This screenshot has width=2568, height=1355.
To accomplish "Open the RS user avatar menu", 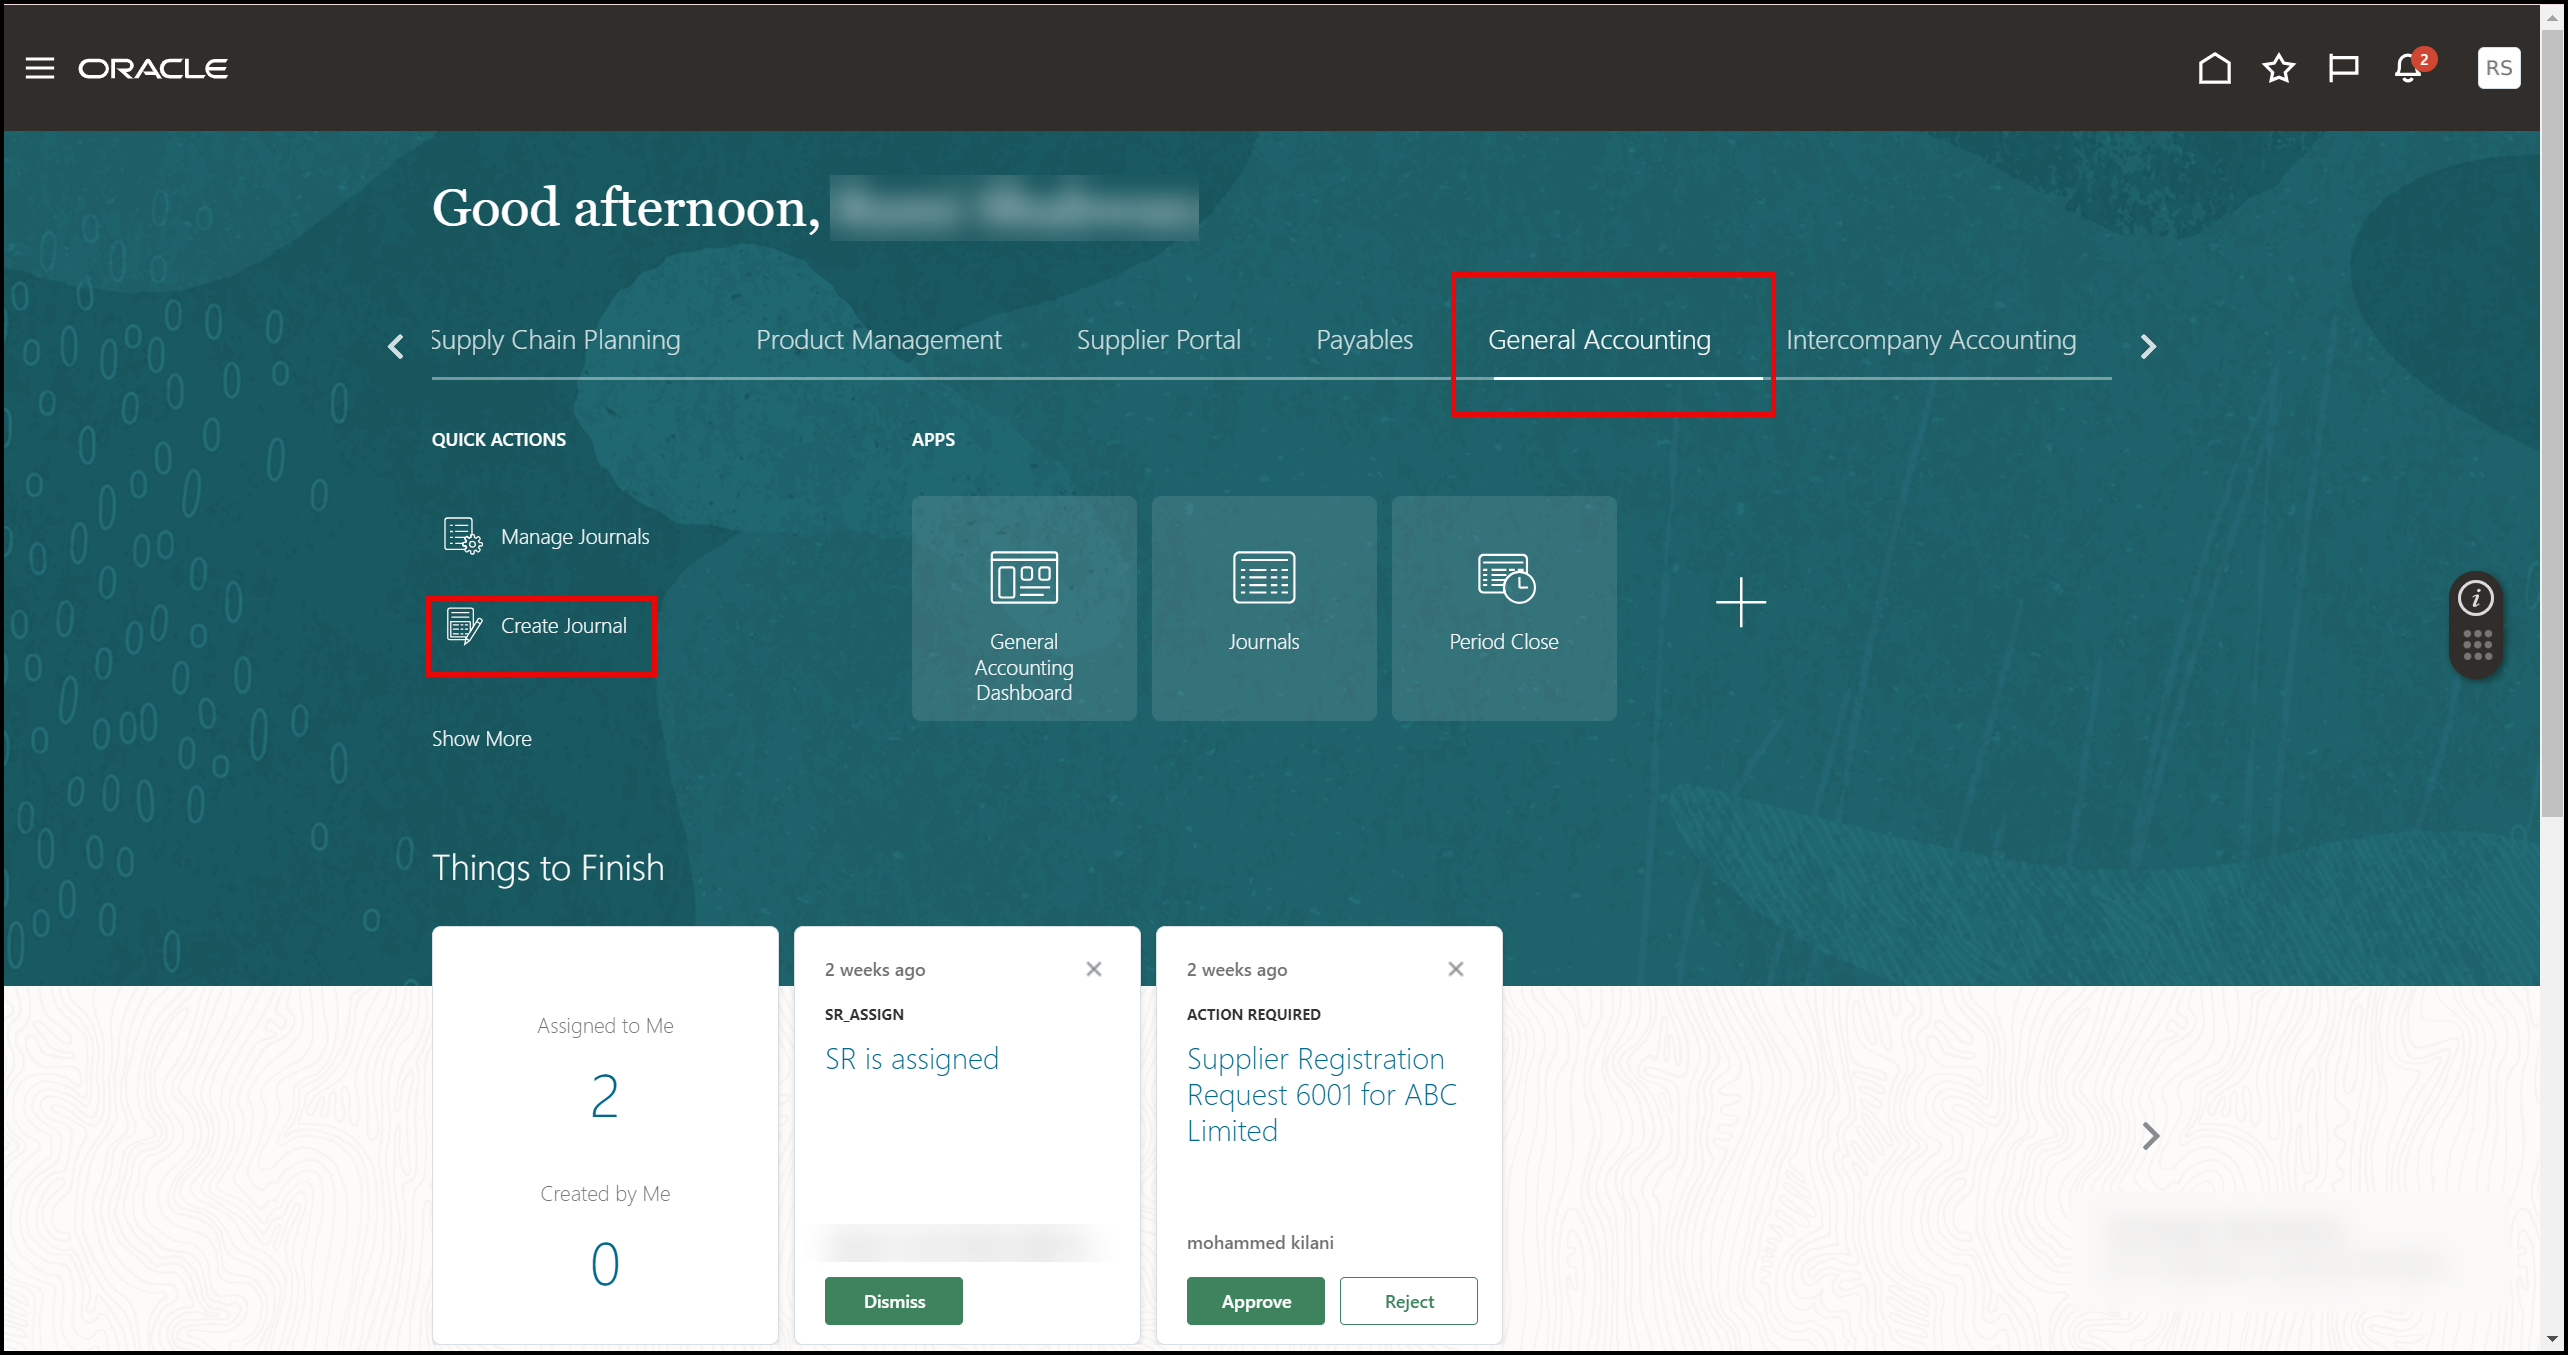I will [2498, 68].
